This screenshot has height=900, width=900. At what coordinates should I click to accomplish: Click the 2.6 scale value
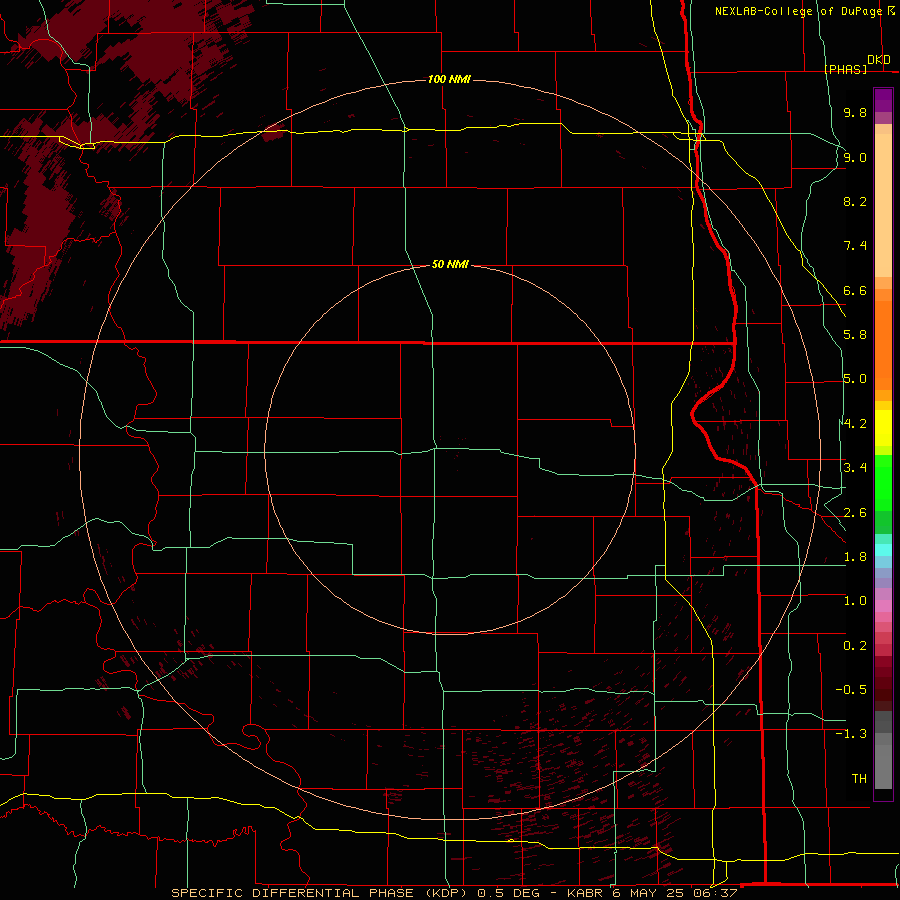[855, 513]
